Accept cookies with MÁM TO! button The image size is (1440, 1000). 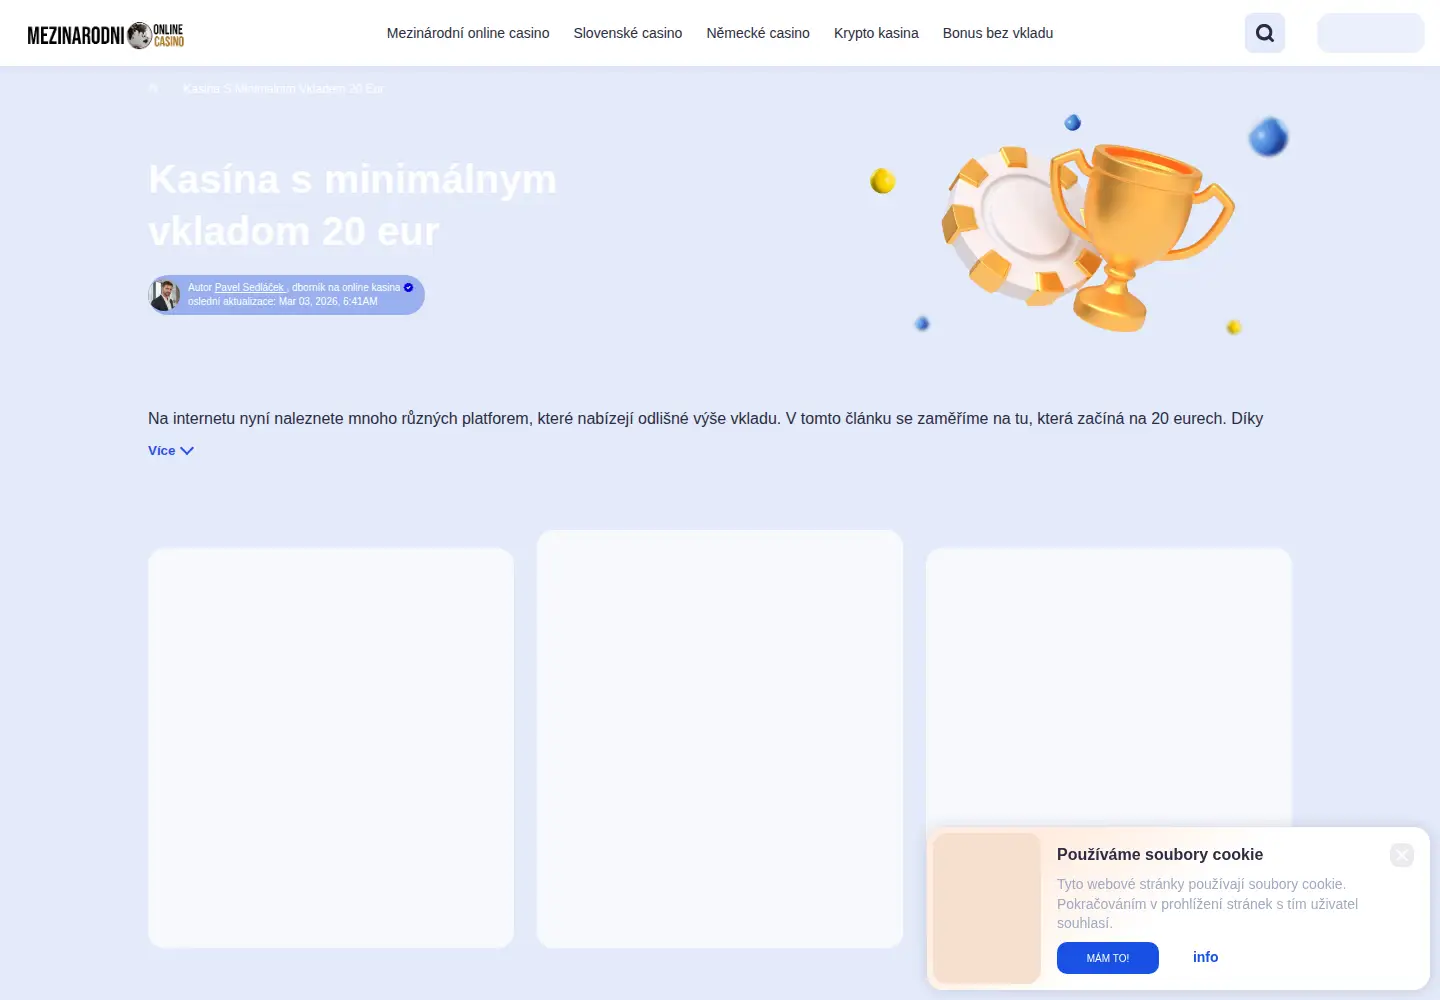(x=1108, y=958)
